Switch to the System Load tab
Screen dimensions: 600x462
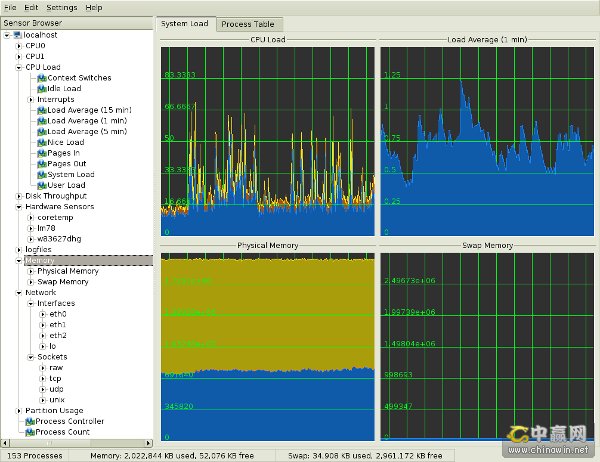[x=185, y=23]
